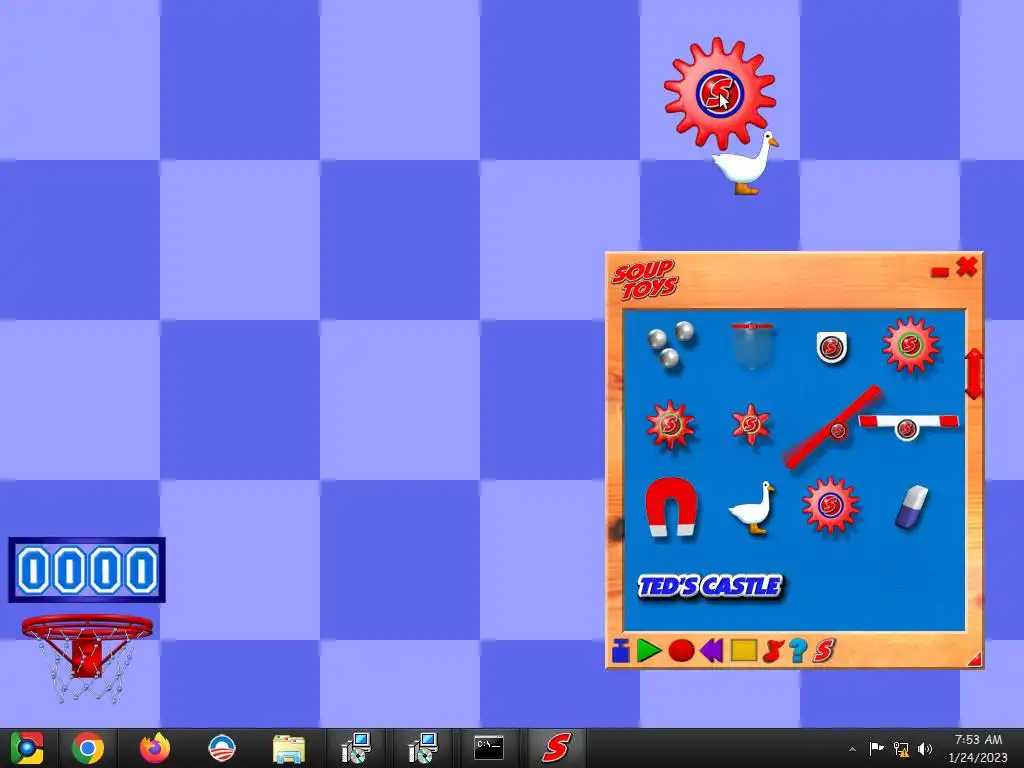Click the blue weight icon in toolbar
The height and width of the screenshot is (768, 1024).
click(620, 650)
